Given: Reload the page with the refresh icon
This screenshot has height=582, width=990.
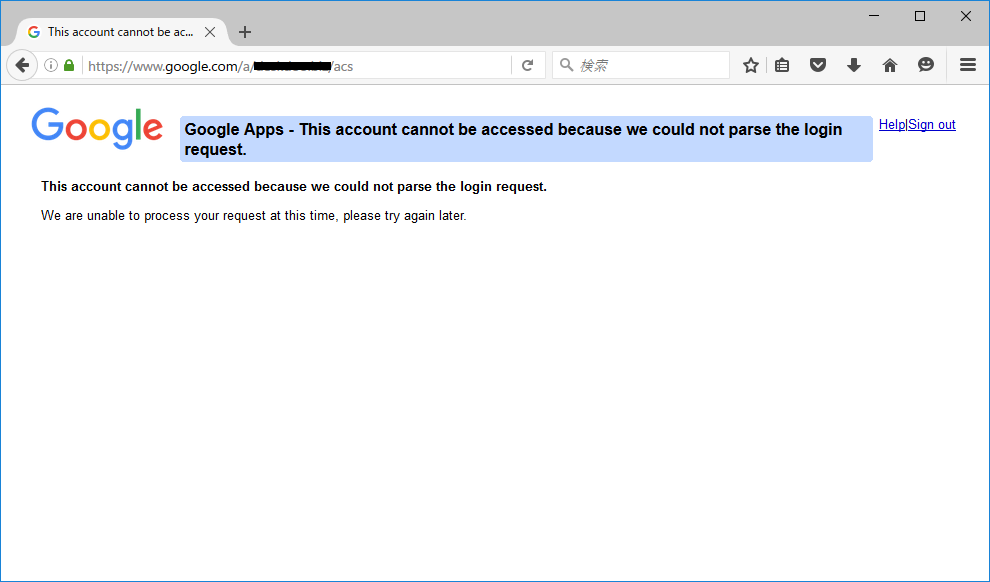Looking at the screenshot, I should point(528,65).
